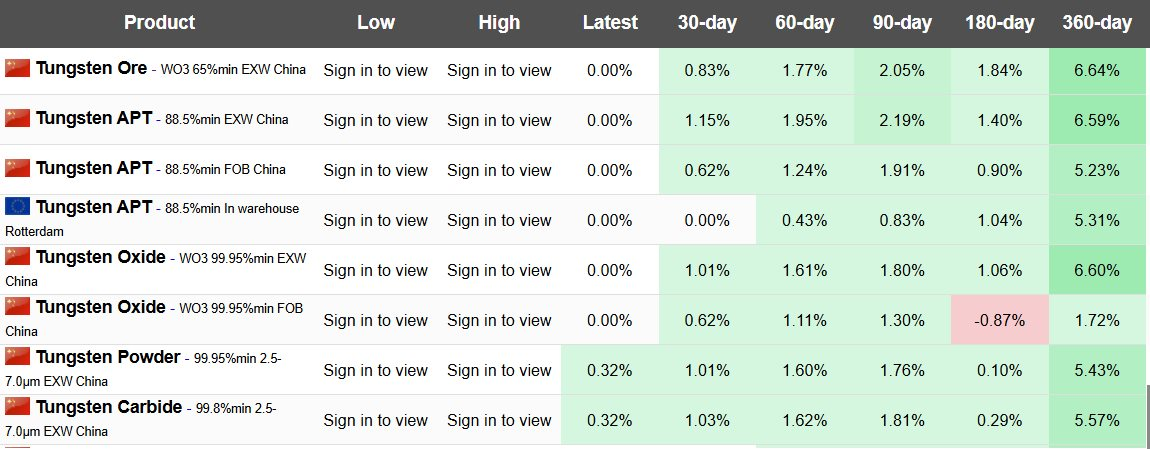Click the 360-day column header

pyautogui.click(x=1097, y=22)
